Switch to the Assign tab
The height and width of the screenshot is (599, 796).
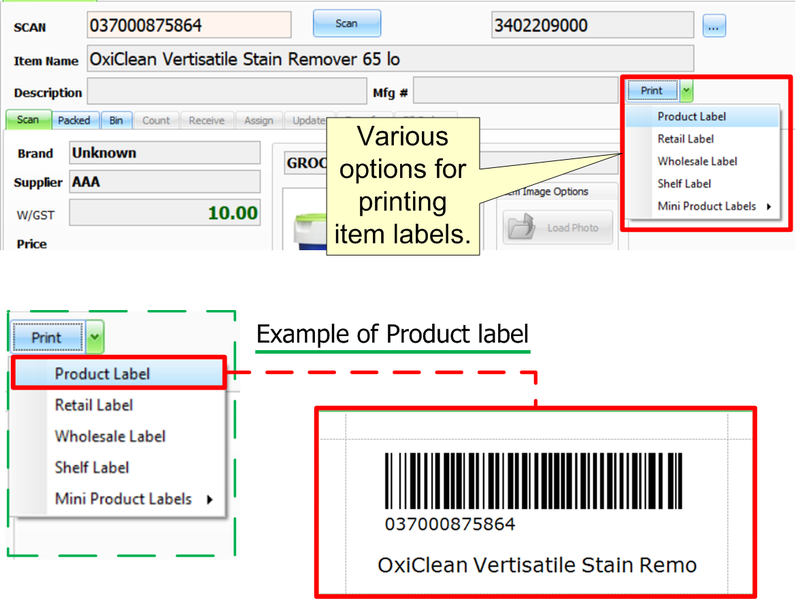coord(259,120)
